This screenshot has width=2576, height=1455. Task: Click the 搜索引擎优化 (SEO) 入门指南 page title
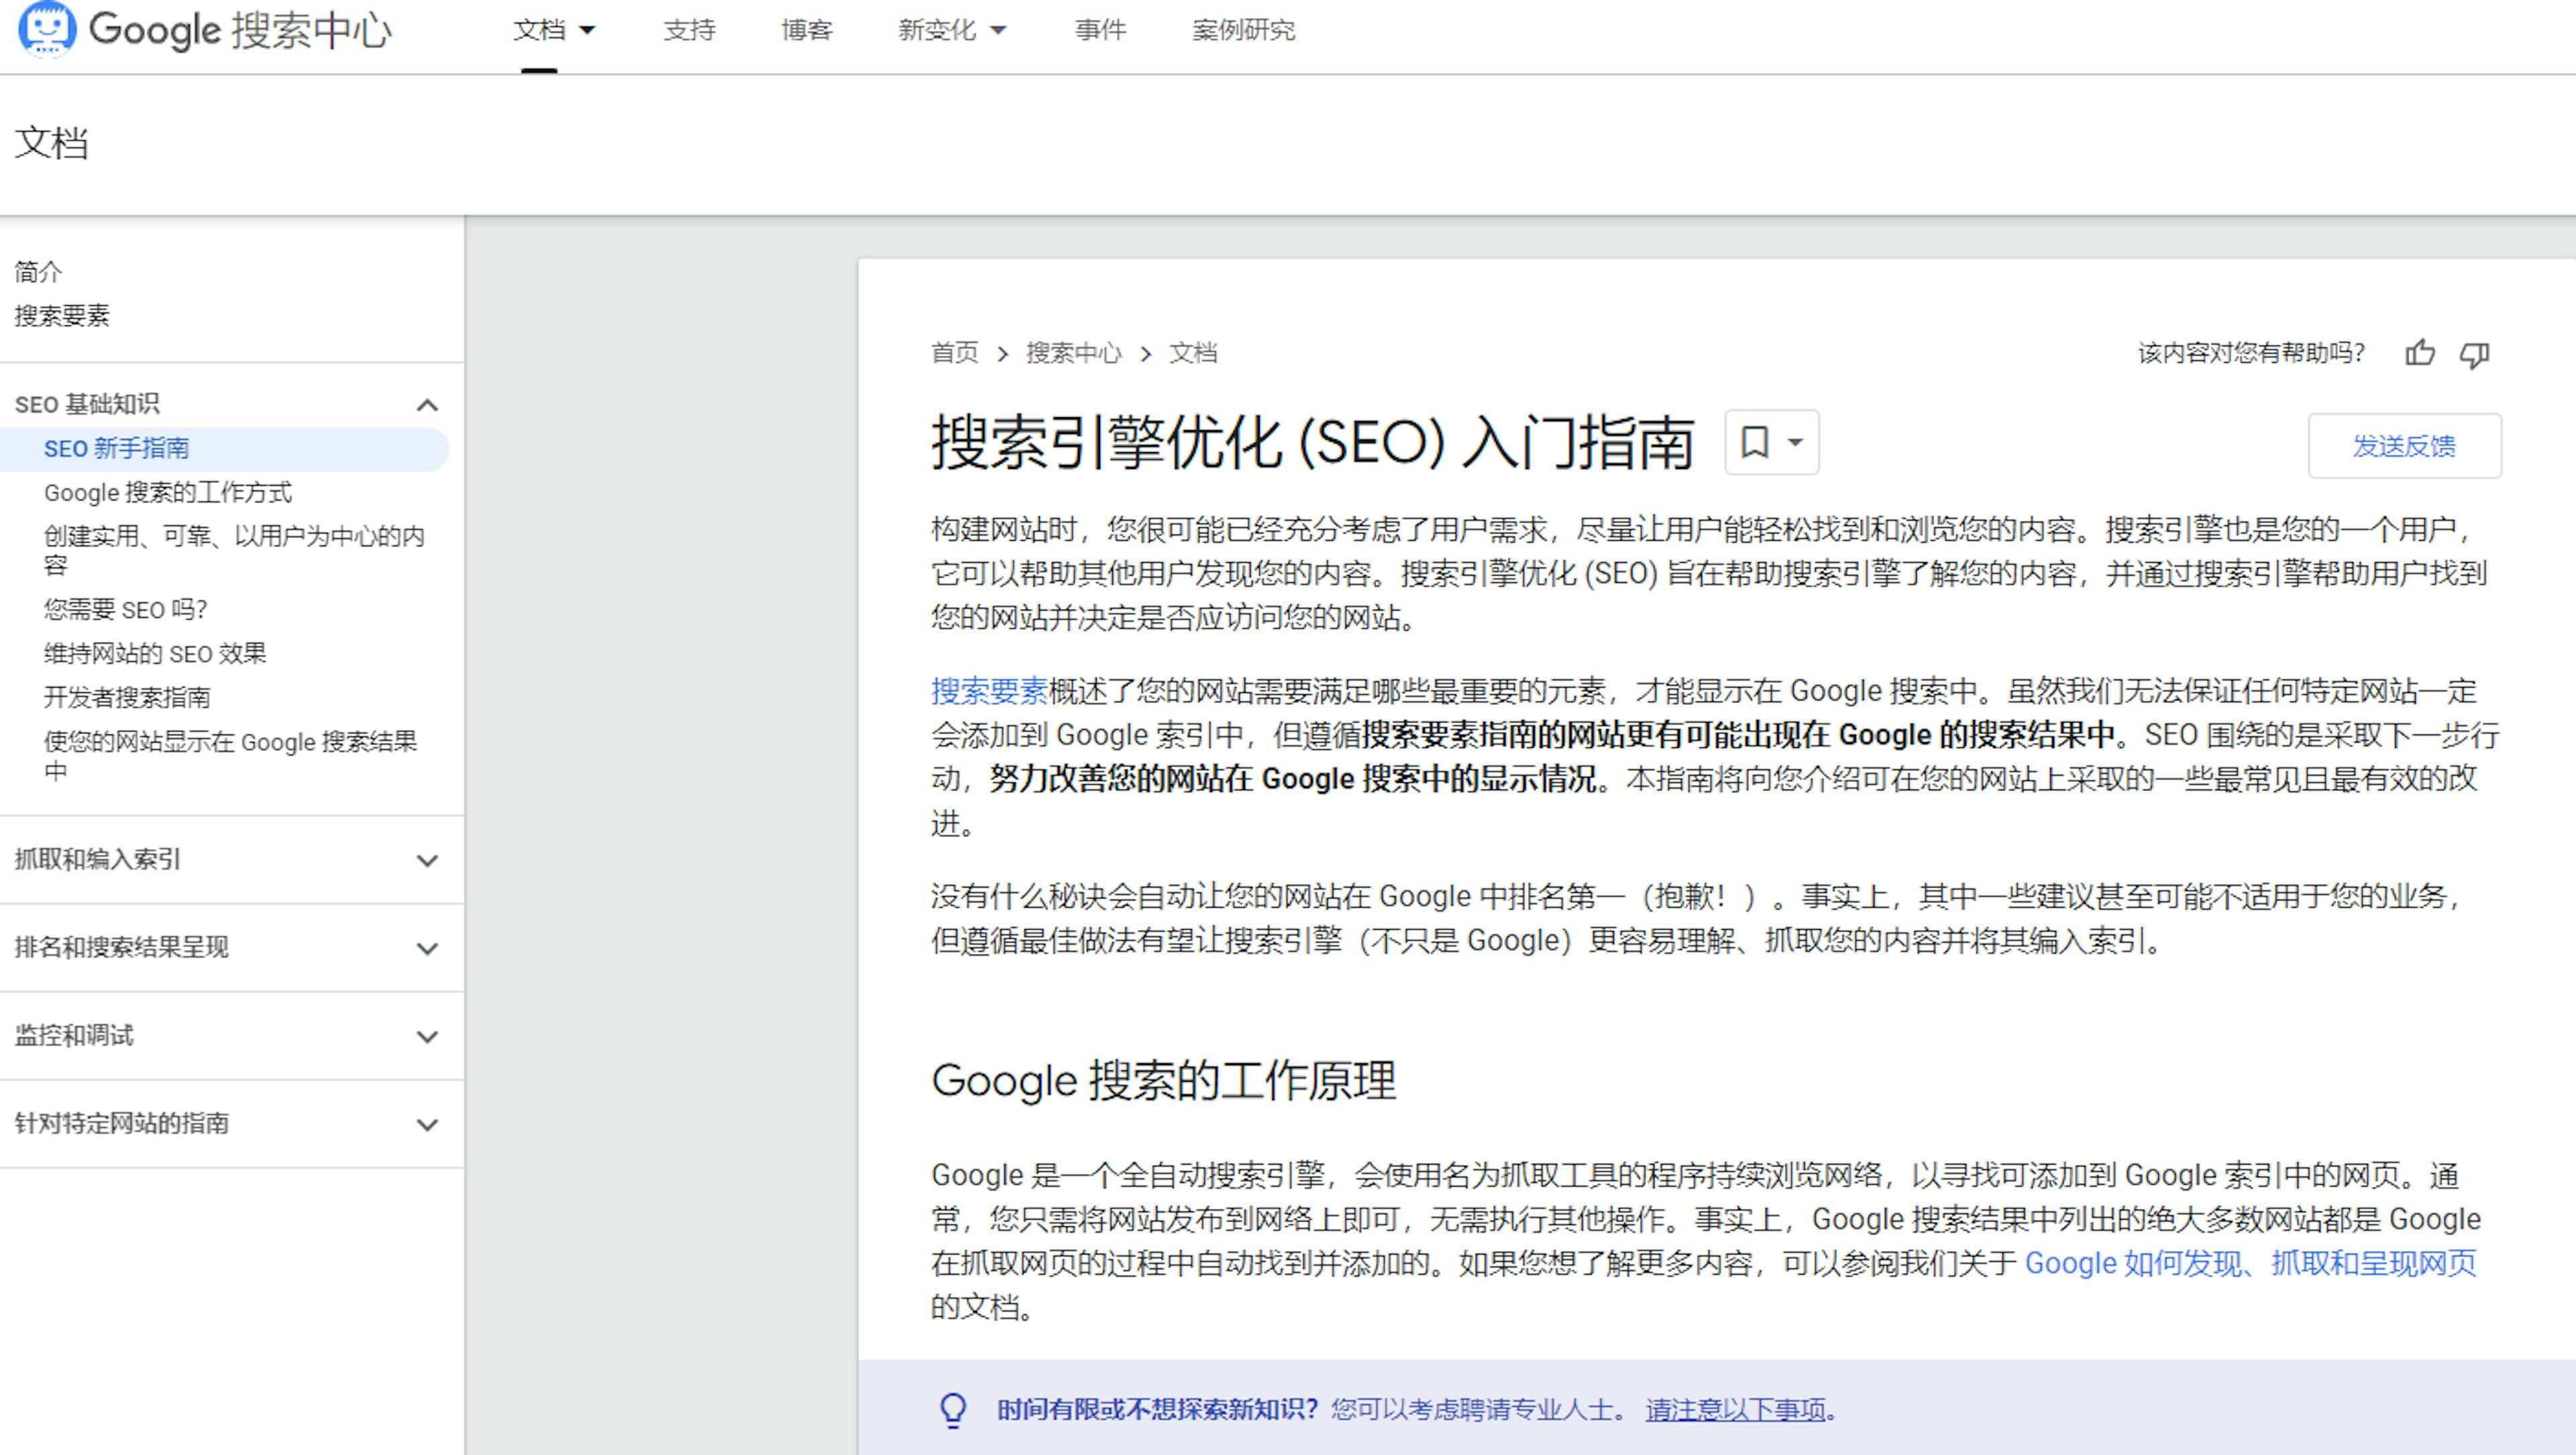pos(1312,442)
